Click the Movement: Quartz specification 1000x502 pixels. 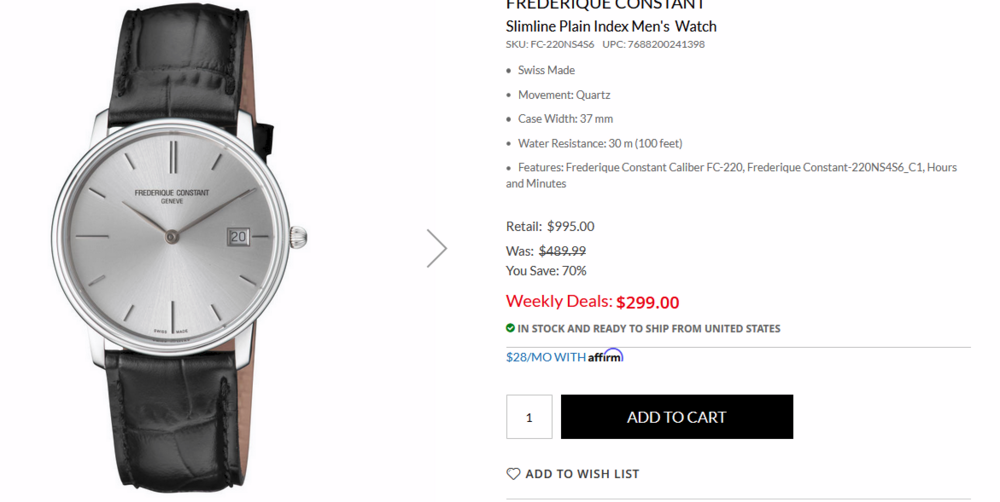click(x=564, y=95)
